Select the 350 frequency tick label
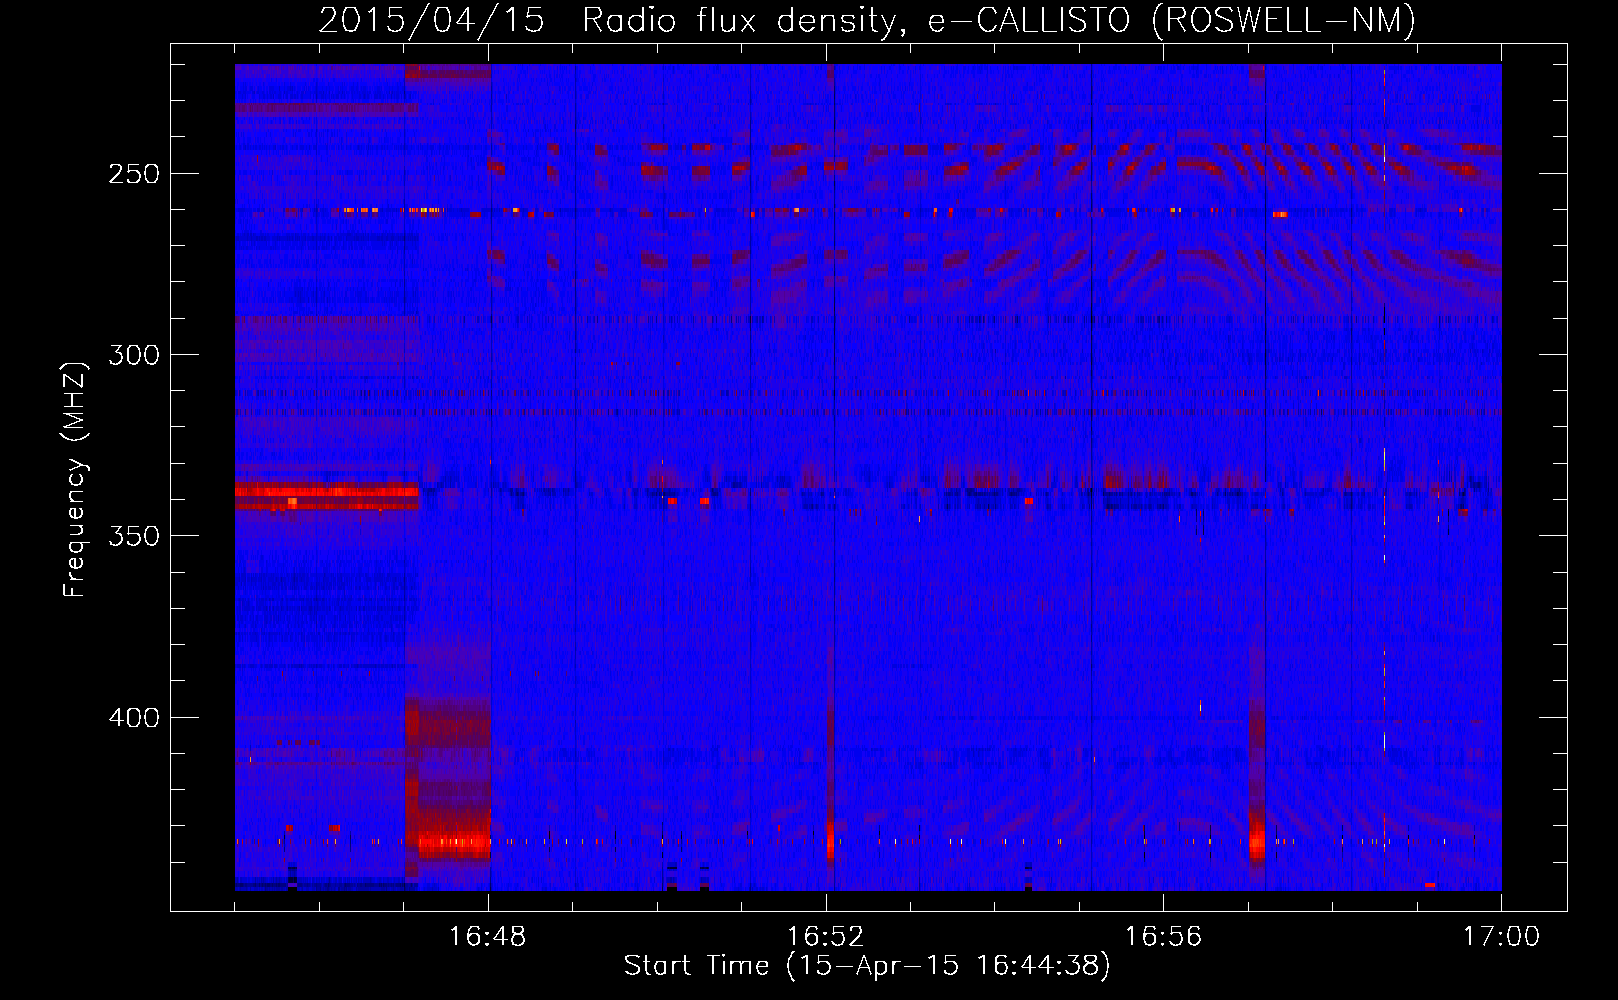 [x=134, y=536]
